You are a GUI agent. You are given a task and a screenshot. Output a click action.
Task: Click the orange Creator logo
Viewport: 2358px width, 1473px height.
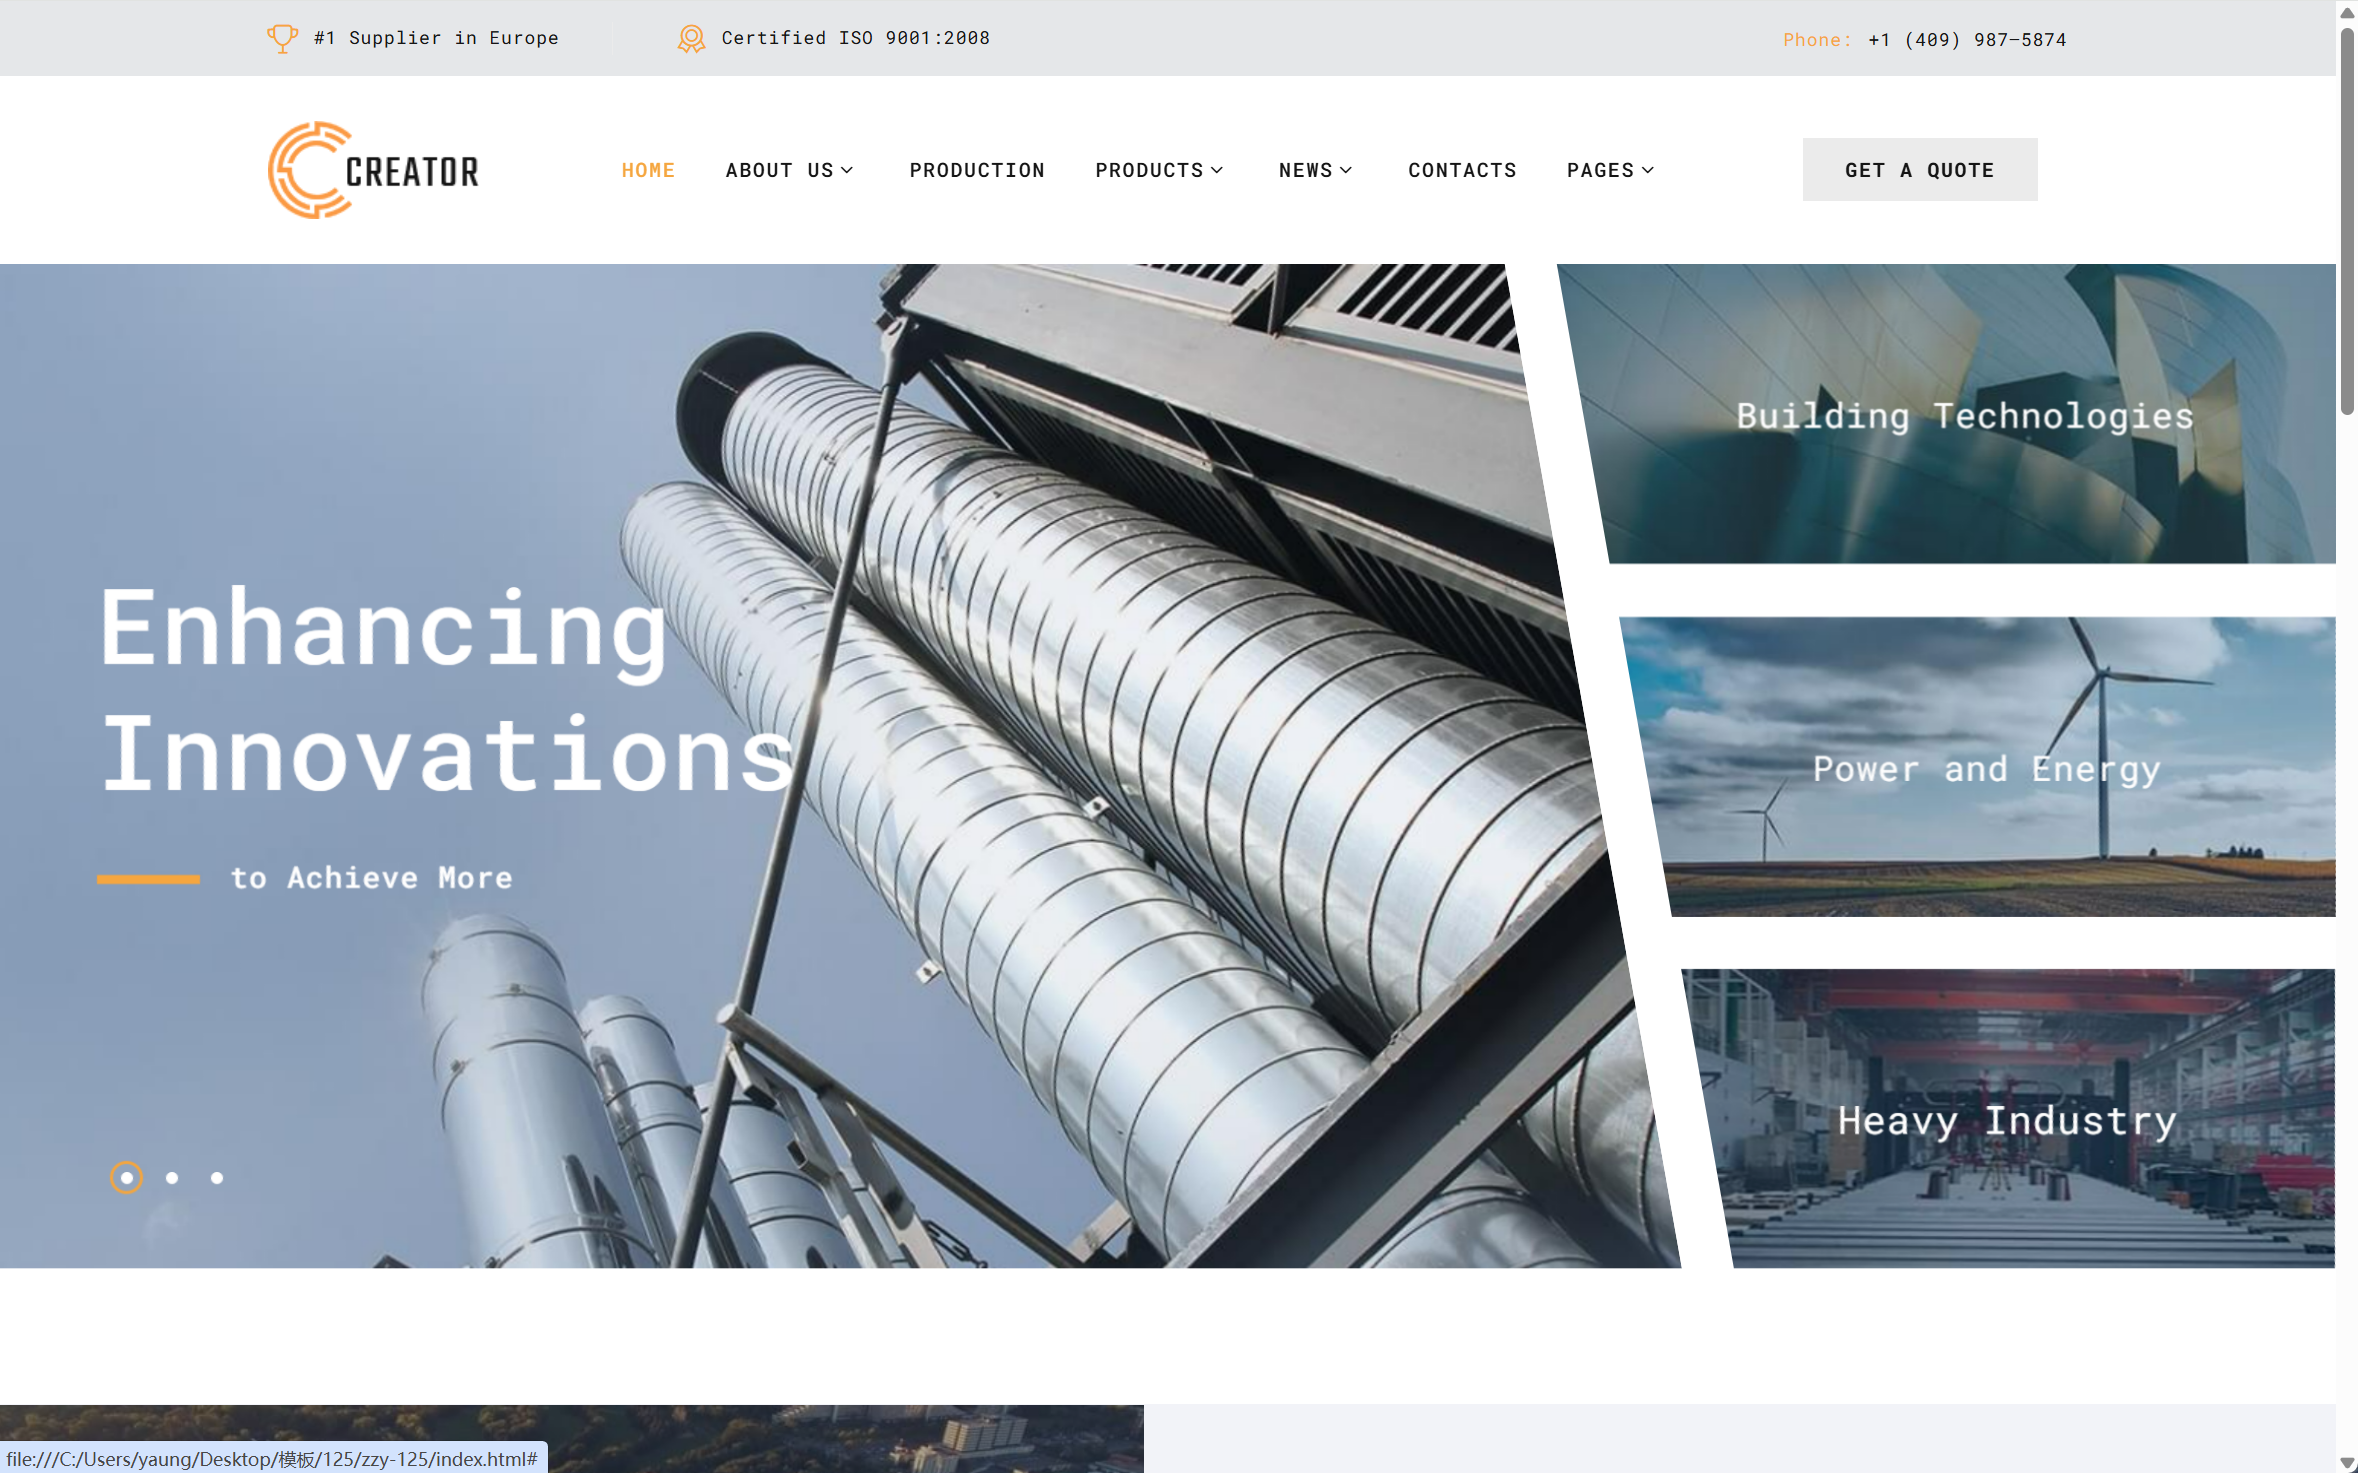coord(372,170)
